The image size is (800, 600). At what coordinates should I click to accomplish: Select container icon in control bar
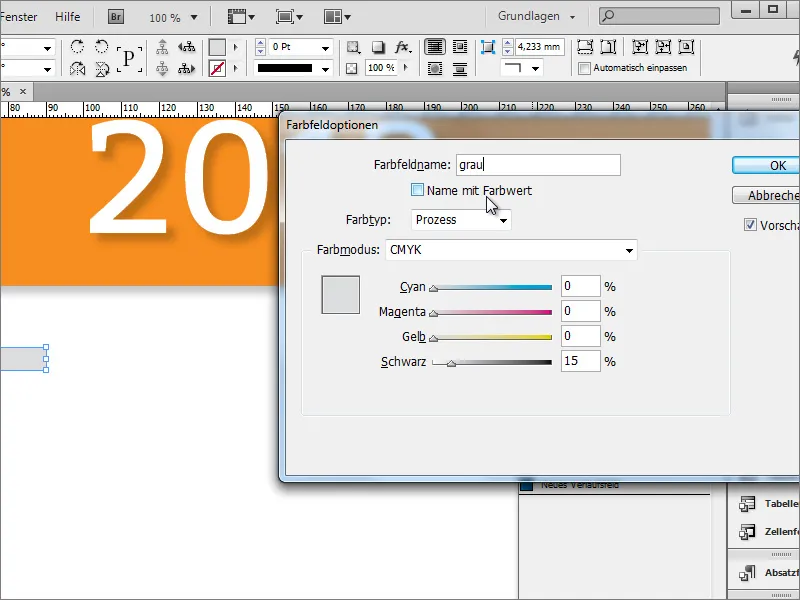tap(162, 47)
